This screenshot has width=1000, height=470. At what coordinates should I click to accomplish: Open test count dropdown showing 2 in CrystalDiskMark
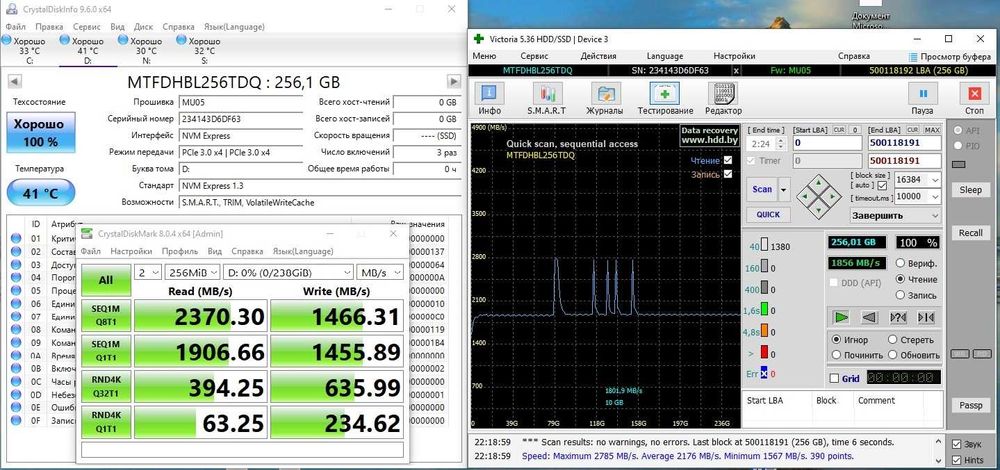(x=147, y=272)
